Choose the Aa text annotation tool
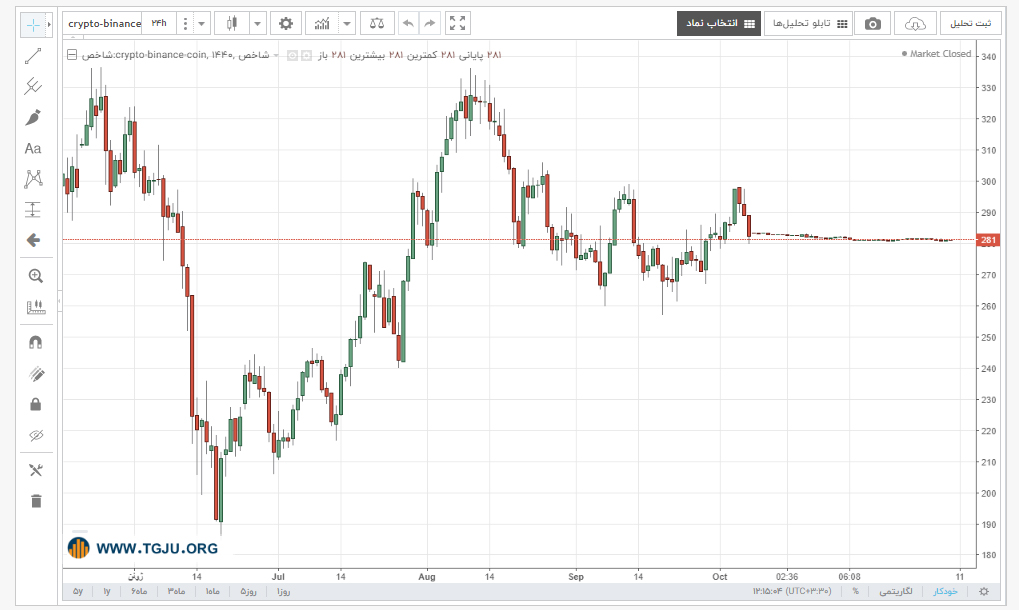Viewport: 1019px width, 610px height. [32, 149]
